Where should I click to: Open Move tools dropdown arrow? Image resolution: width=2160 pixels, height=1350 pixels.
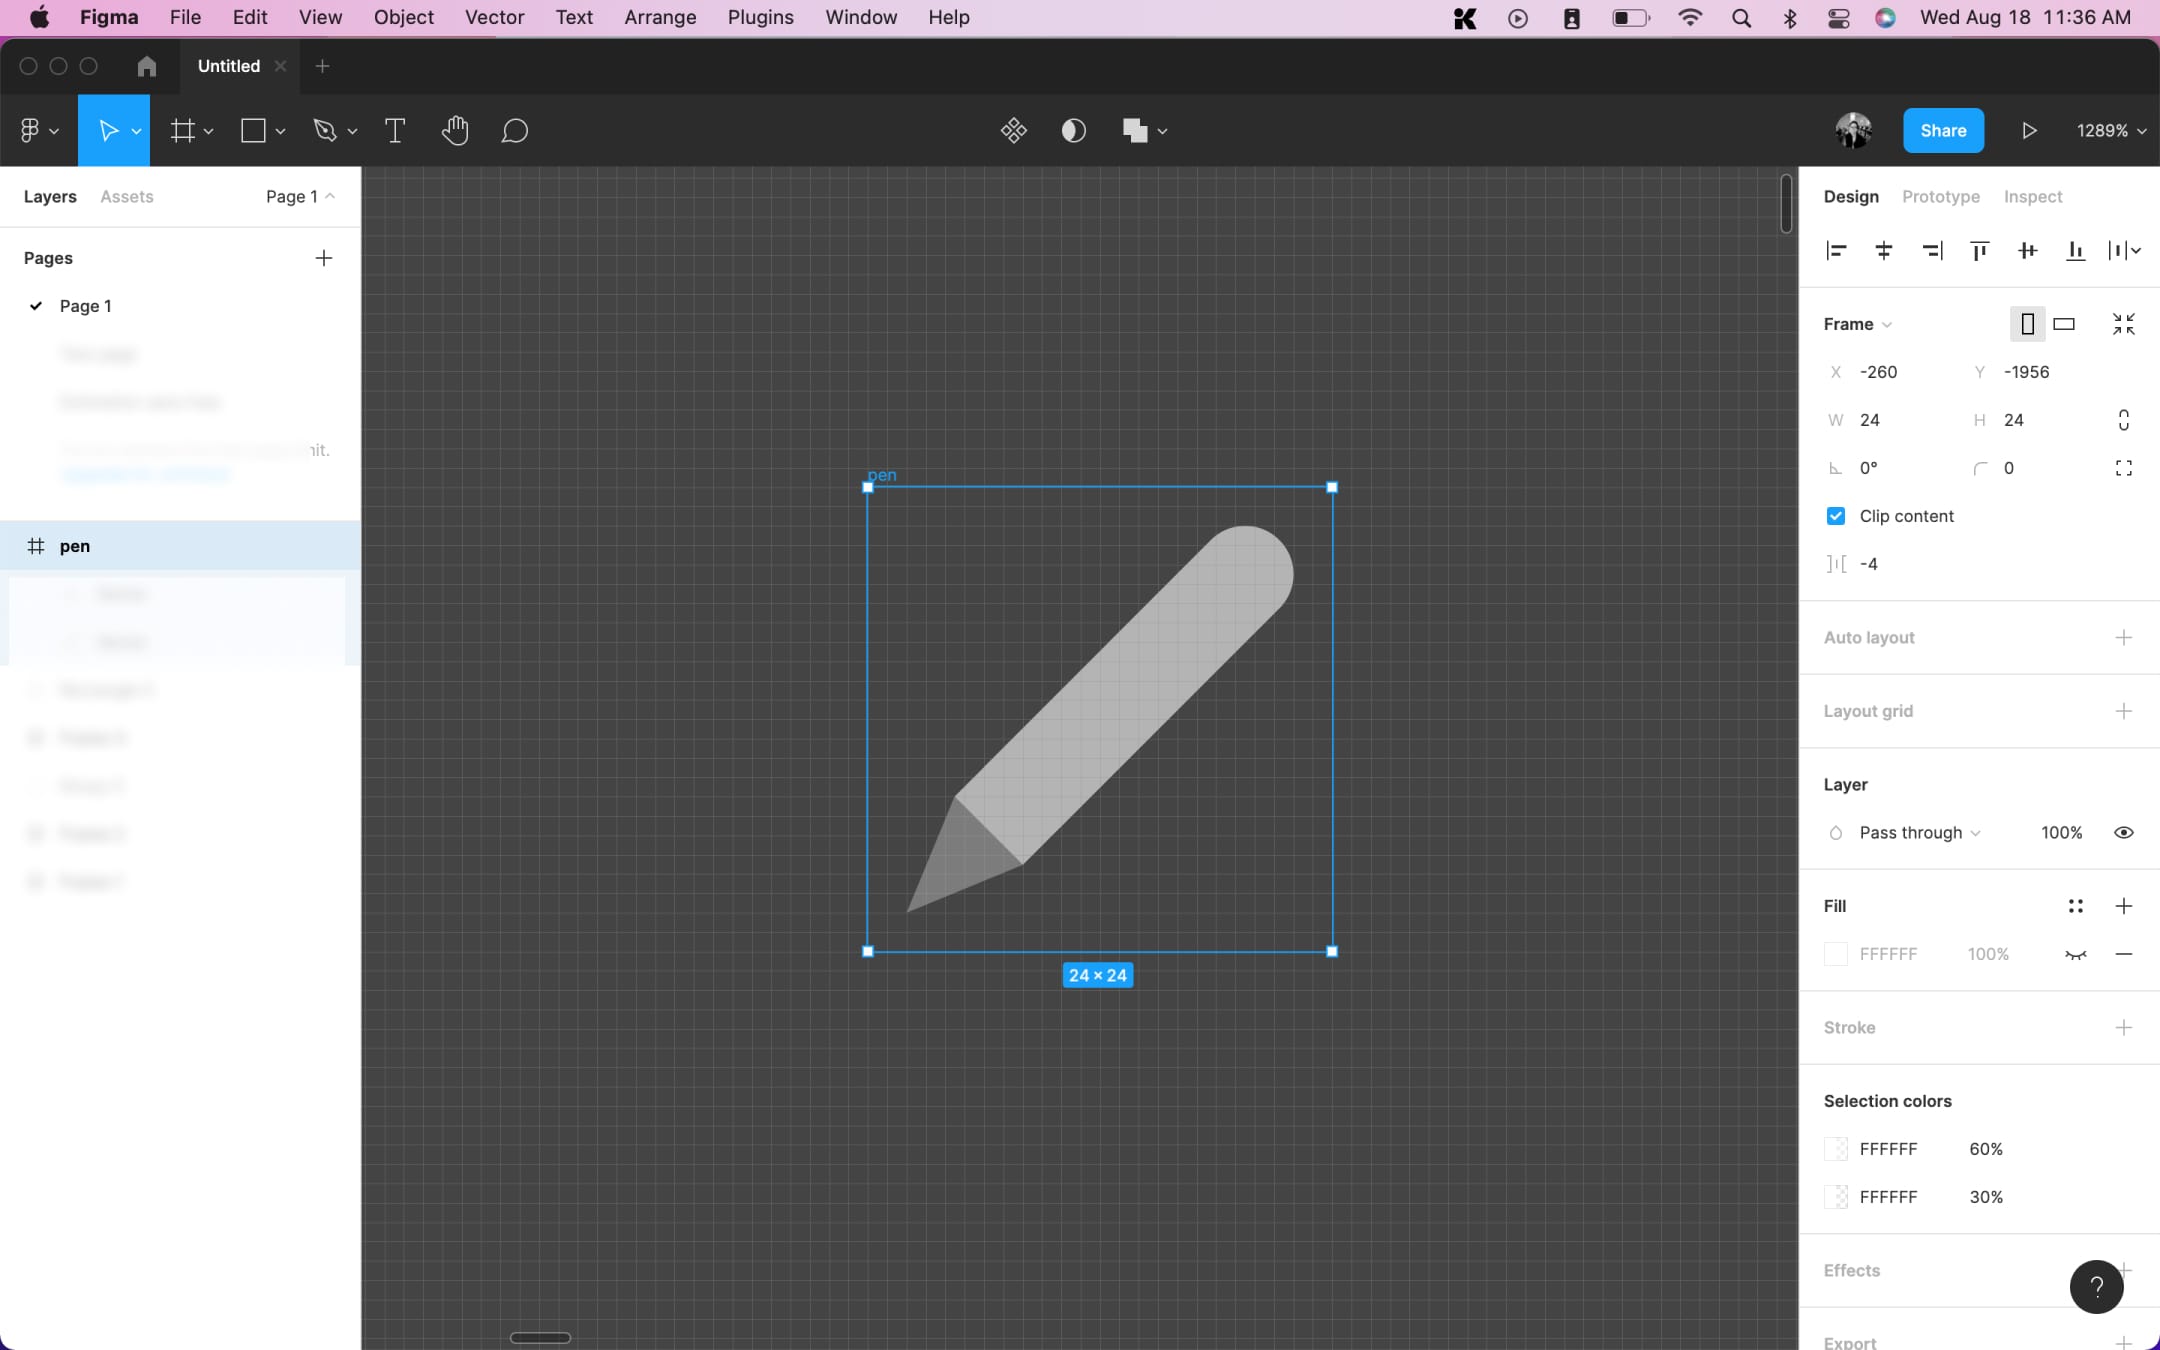click(136, 131)
